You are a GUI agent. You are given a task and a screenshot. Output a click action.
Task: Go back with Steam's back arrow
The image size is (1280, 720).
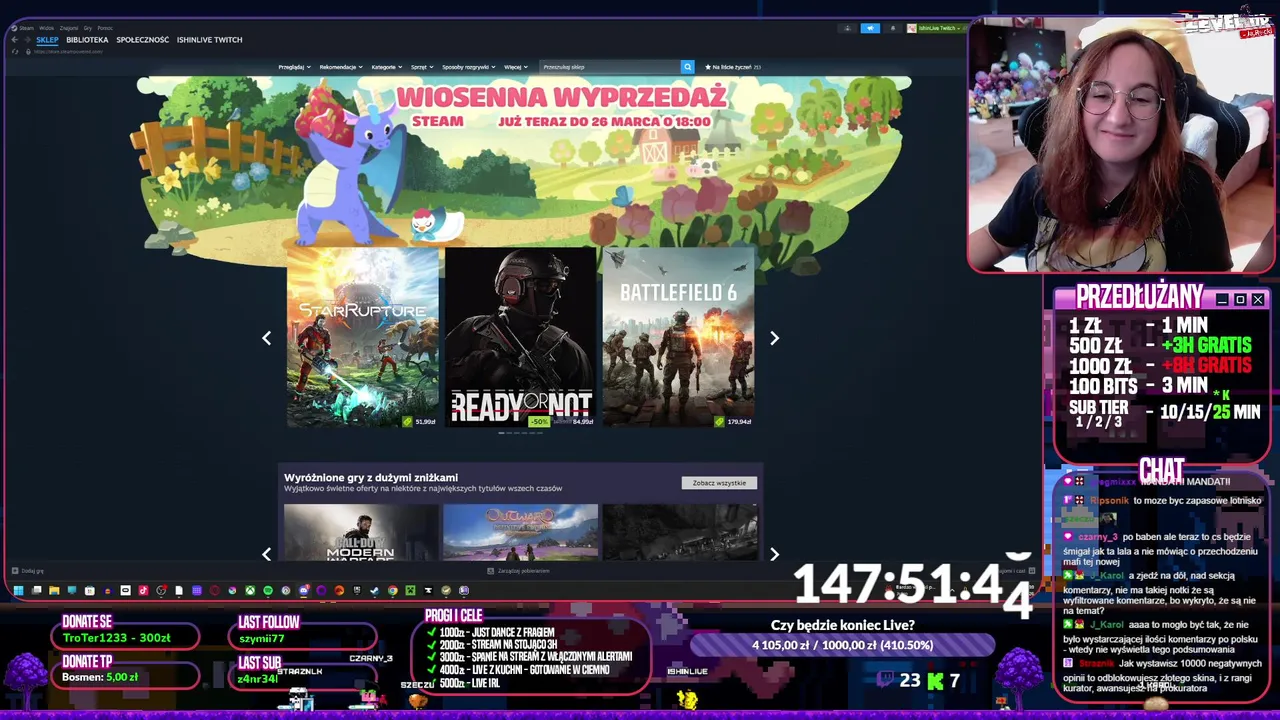(14, 40)
